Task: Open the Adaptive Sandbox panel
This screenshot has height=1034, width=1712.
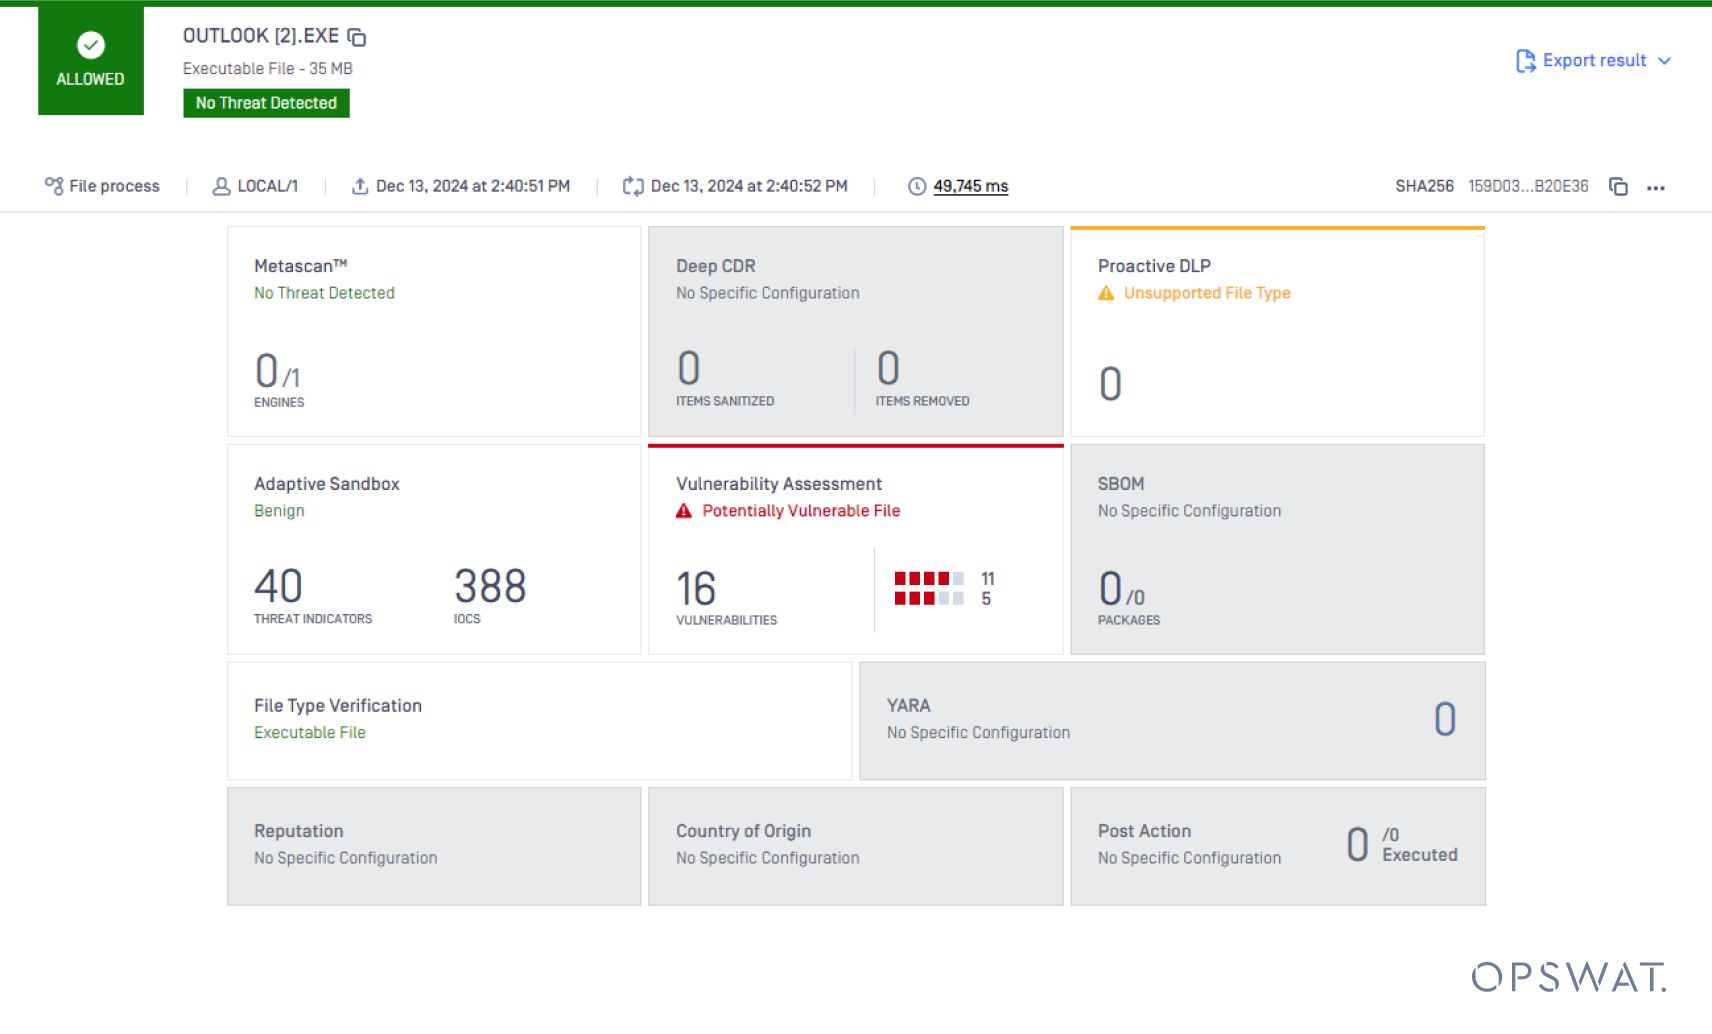Action: click(434, 549)
